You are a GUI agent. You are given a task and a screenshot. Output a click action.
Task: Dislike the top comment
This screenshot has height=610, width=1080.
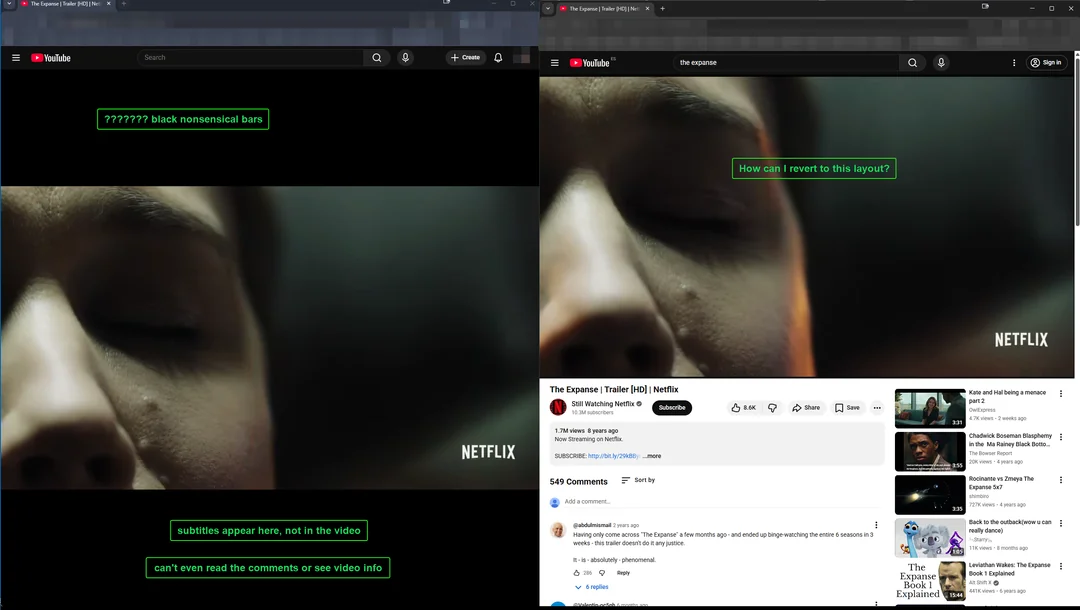point(601,572)
